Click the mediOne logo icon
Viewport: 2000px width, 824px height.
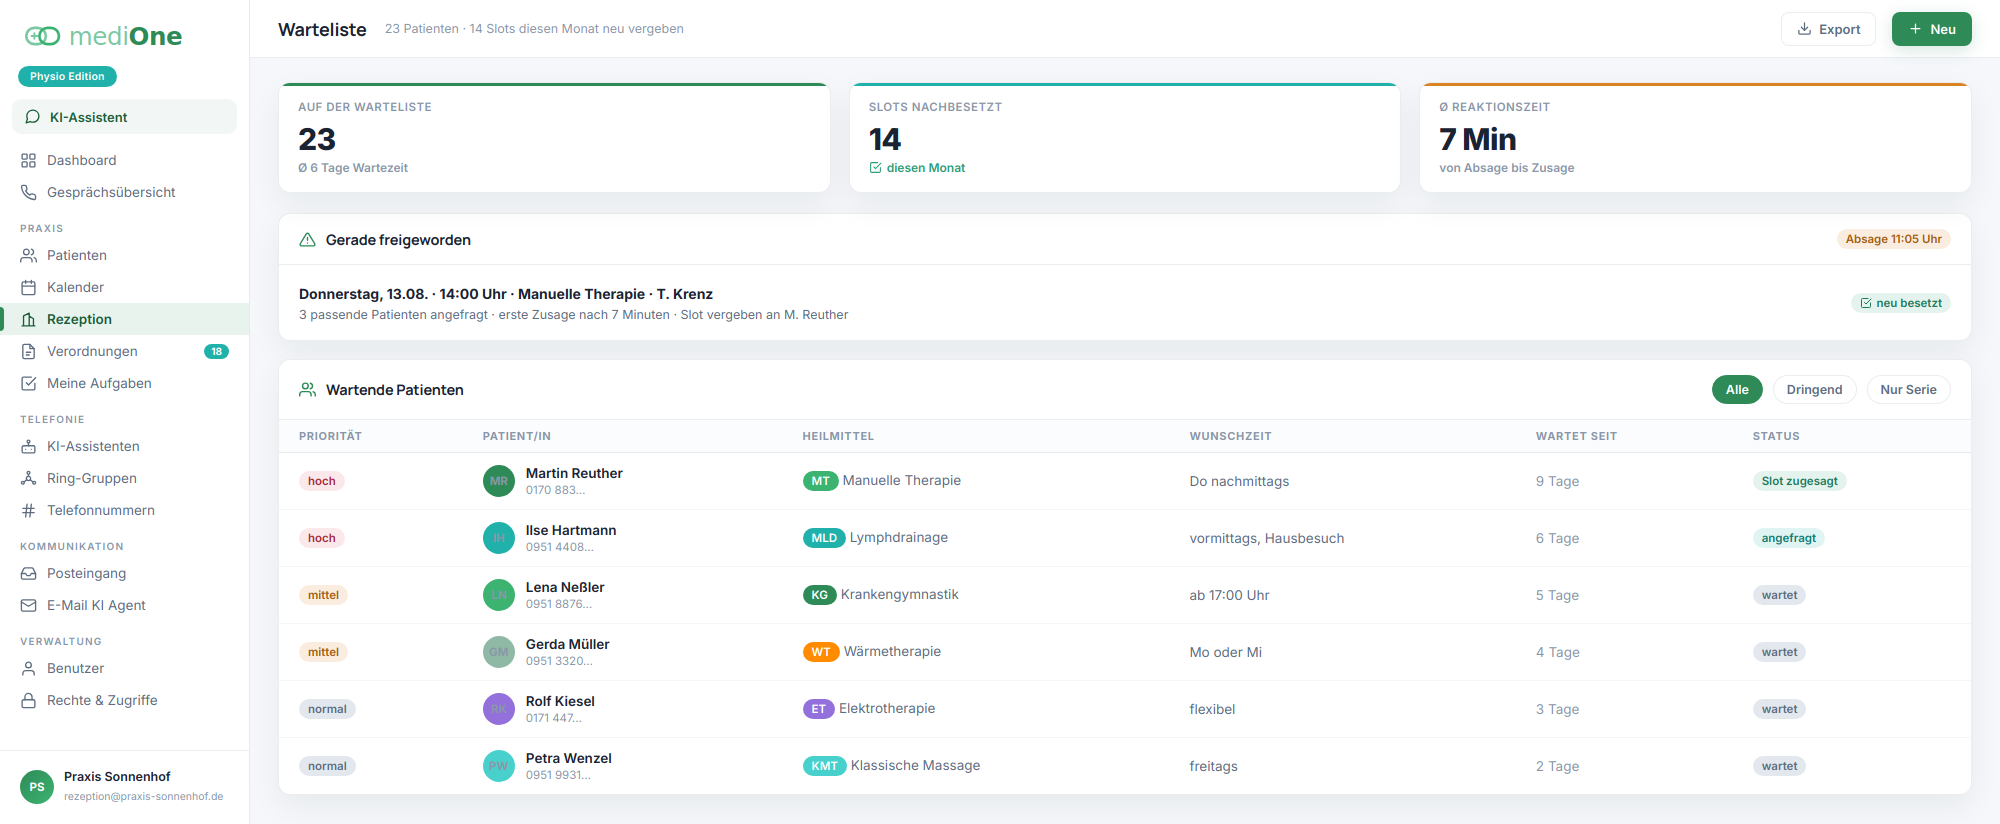42,36
